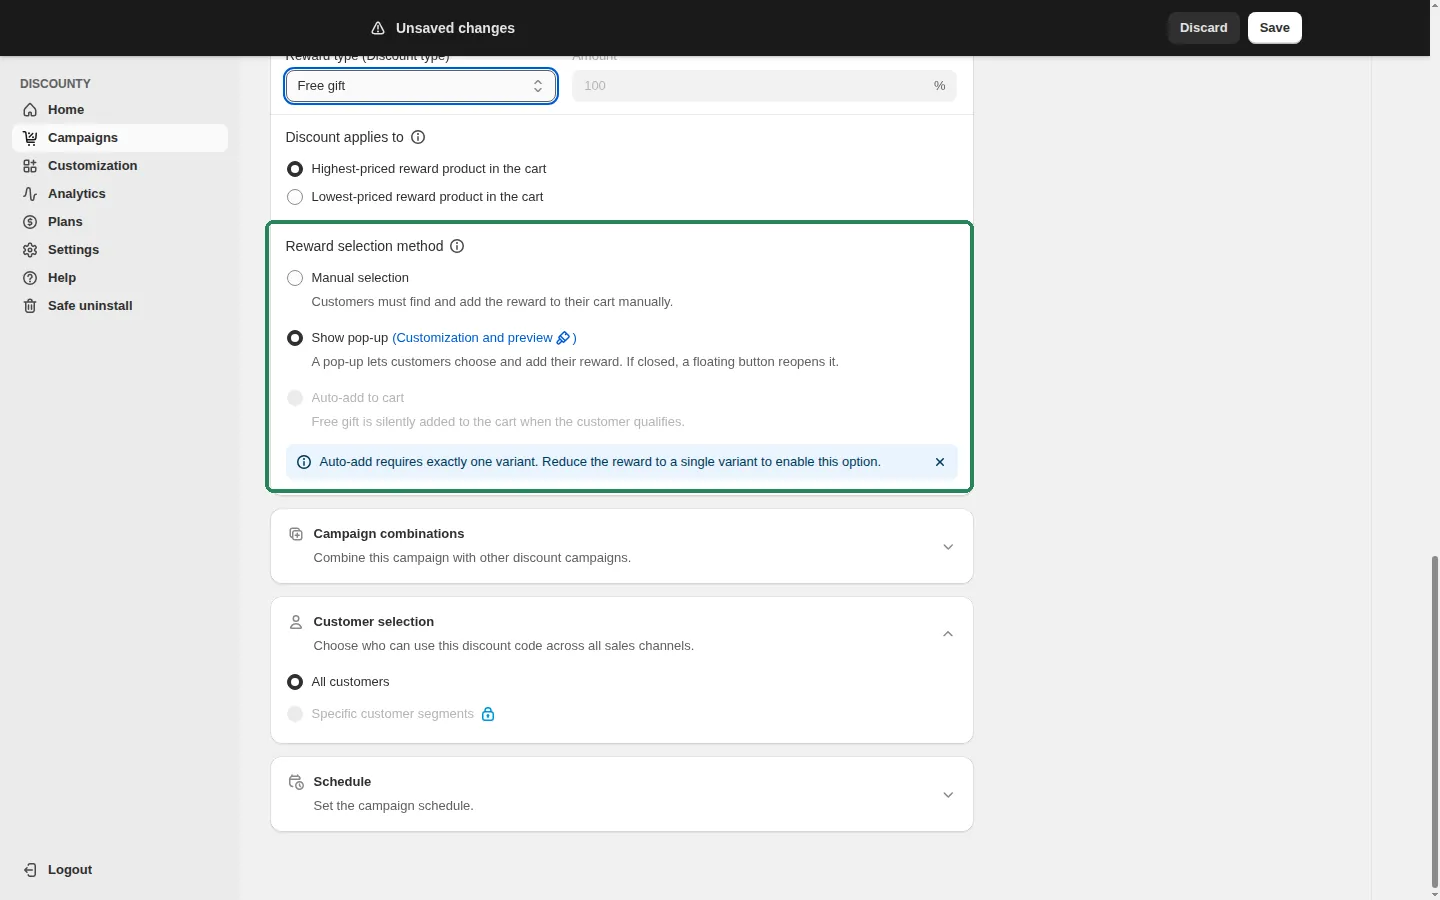The image size is (1440, 900).
Task: Open Settings from sidebar
Action: 120,250
